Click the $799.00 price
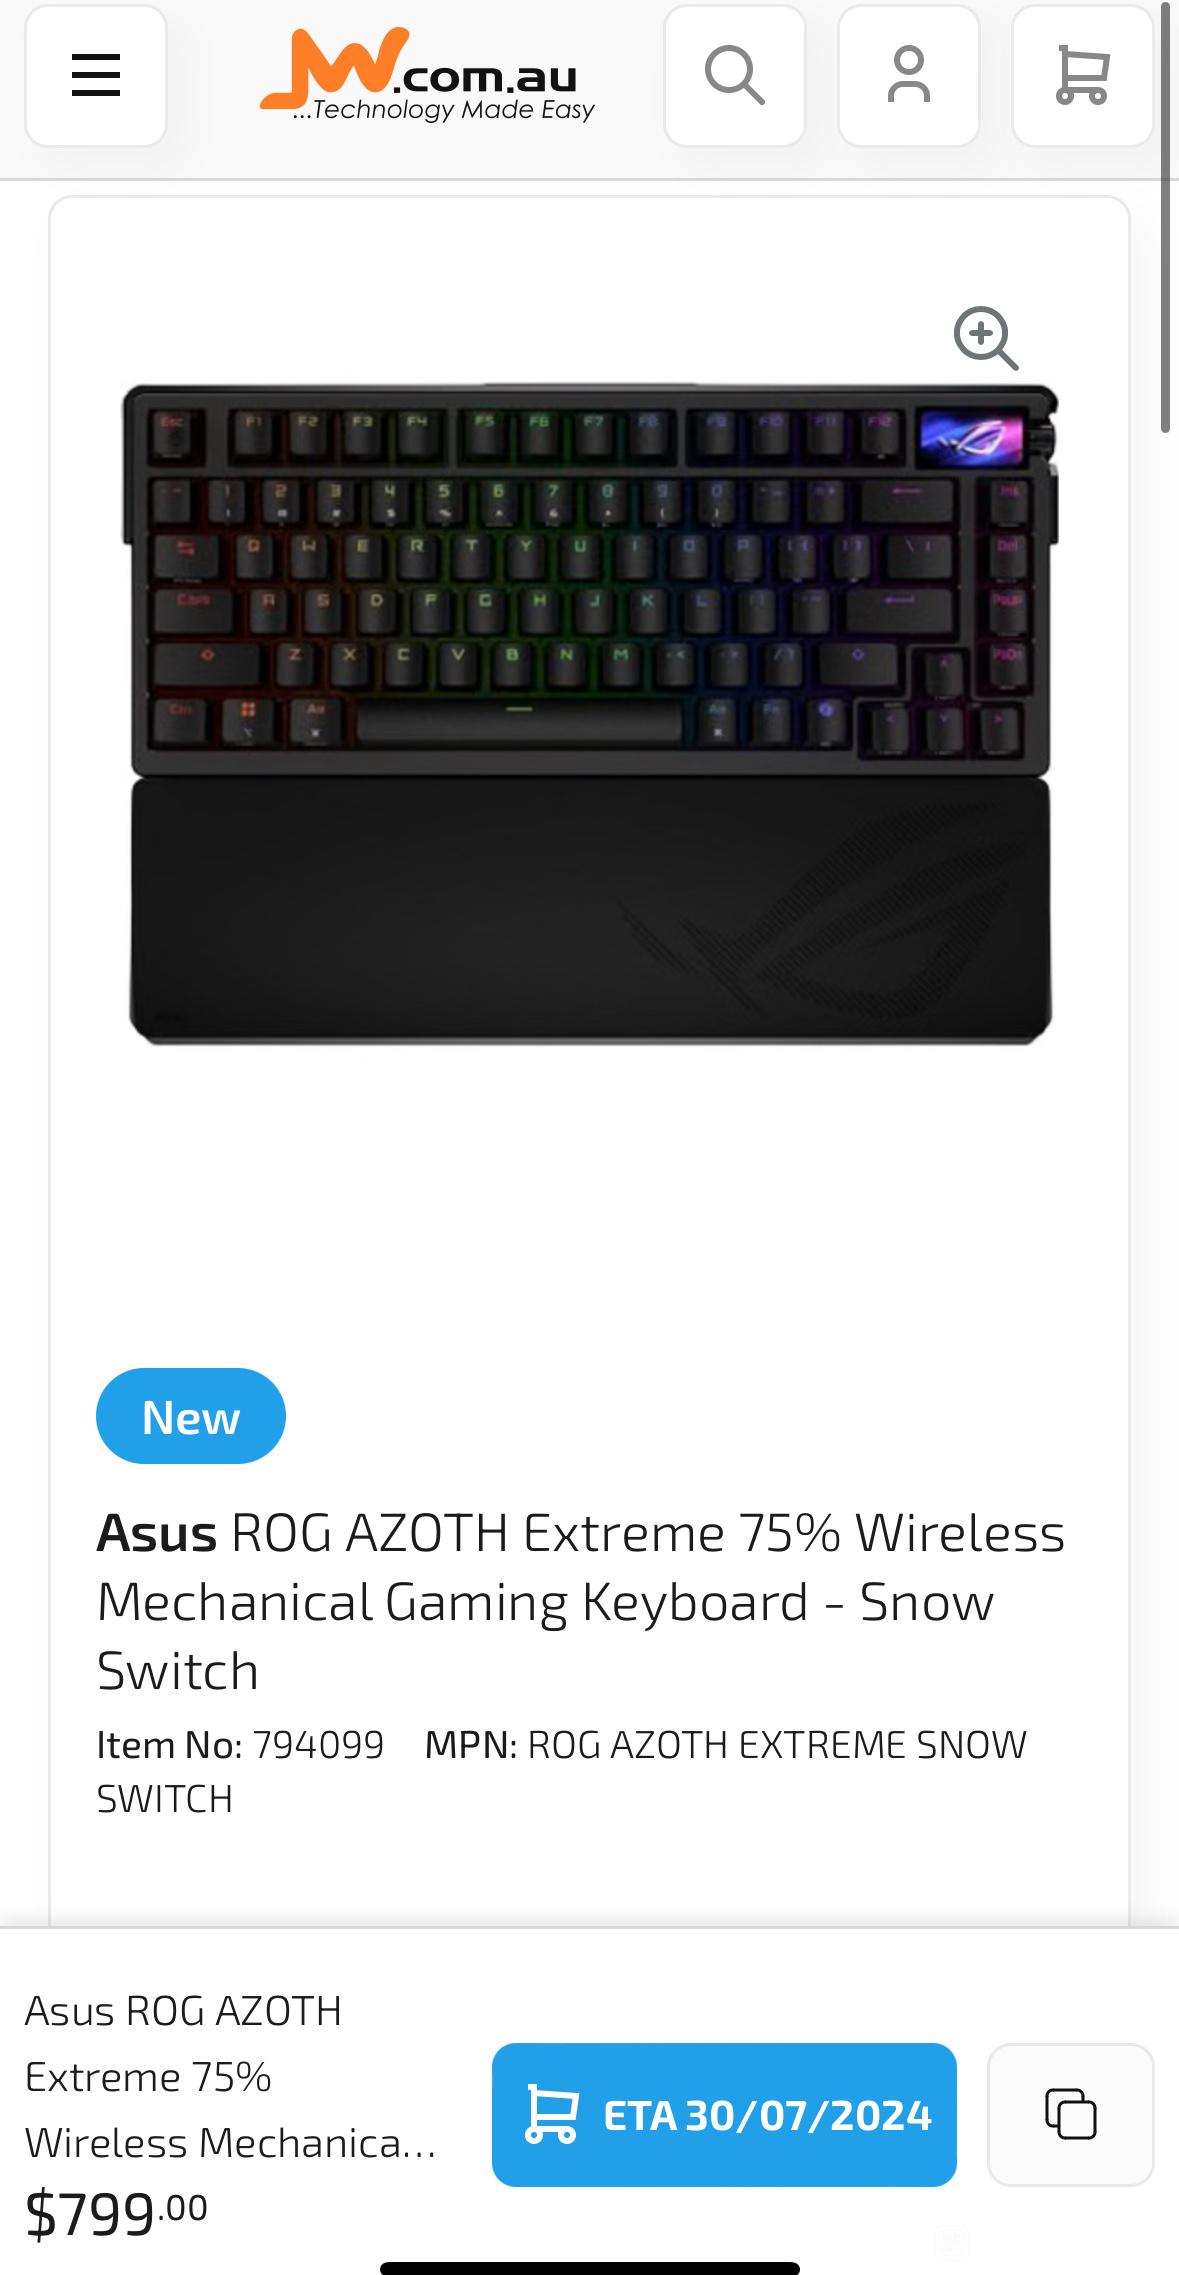1179x2275 pixels. (116, 2212)
